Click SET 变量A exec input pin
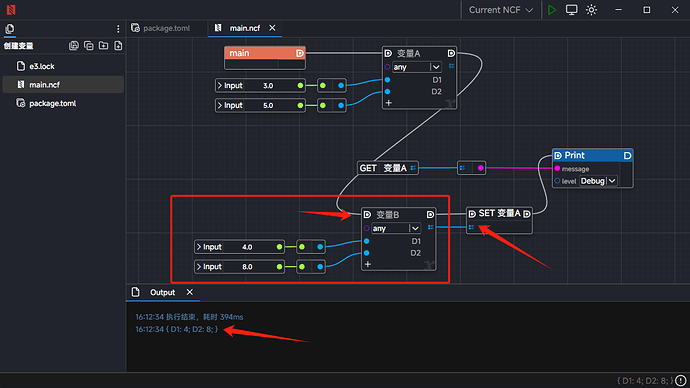690x388 pixels. [x=472, y=214]
